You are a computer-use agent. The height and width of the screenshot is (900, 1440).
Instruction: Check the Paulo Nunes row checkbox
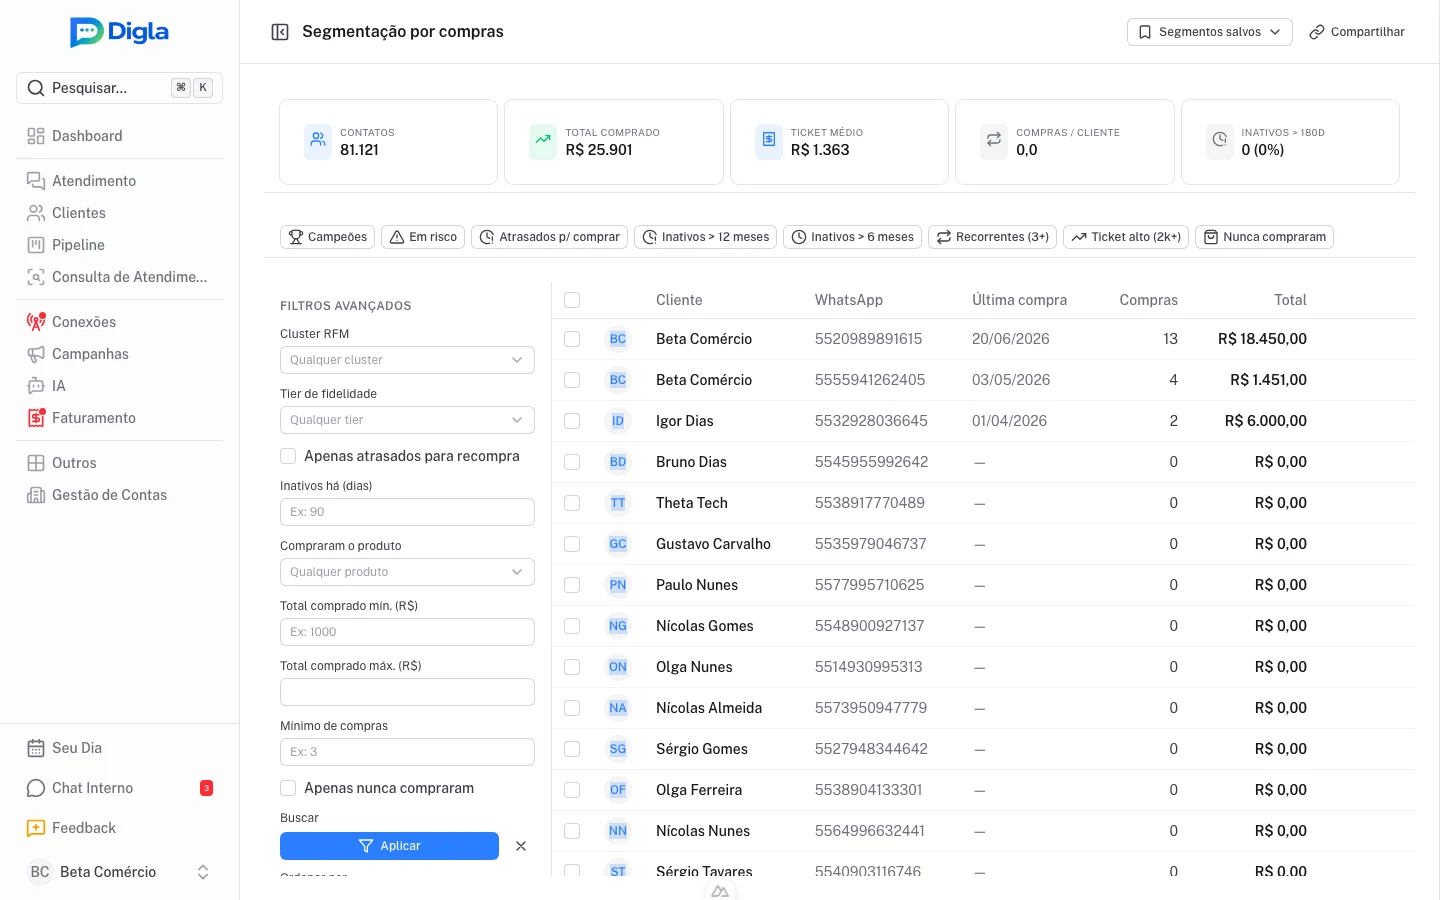pos(572,585)
